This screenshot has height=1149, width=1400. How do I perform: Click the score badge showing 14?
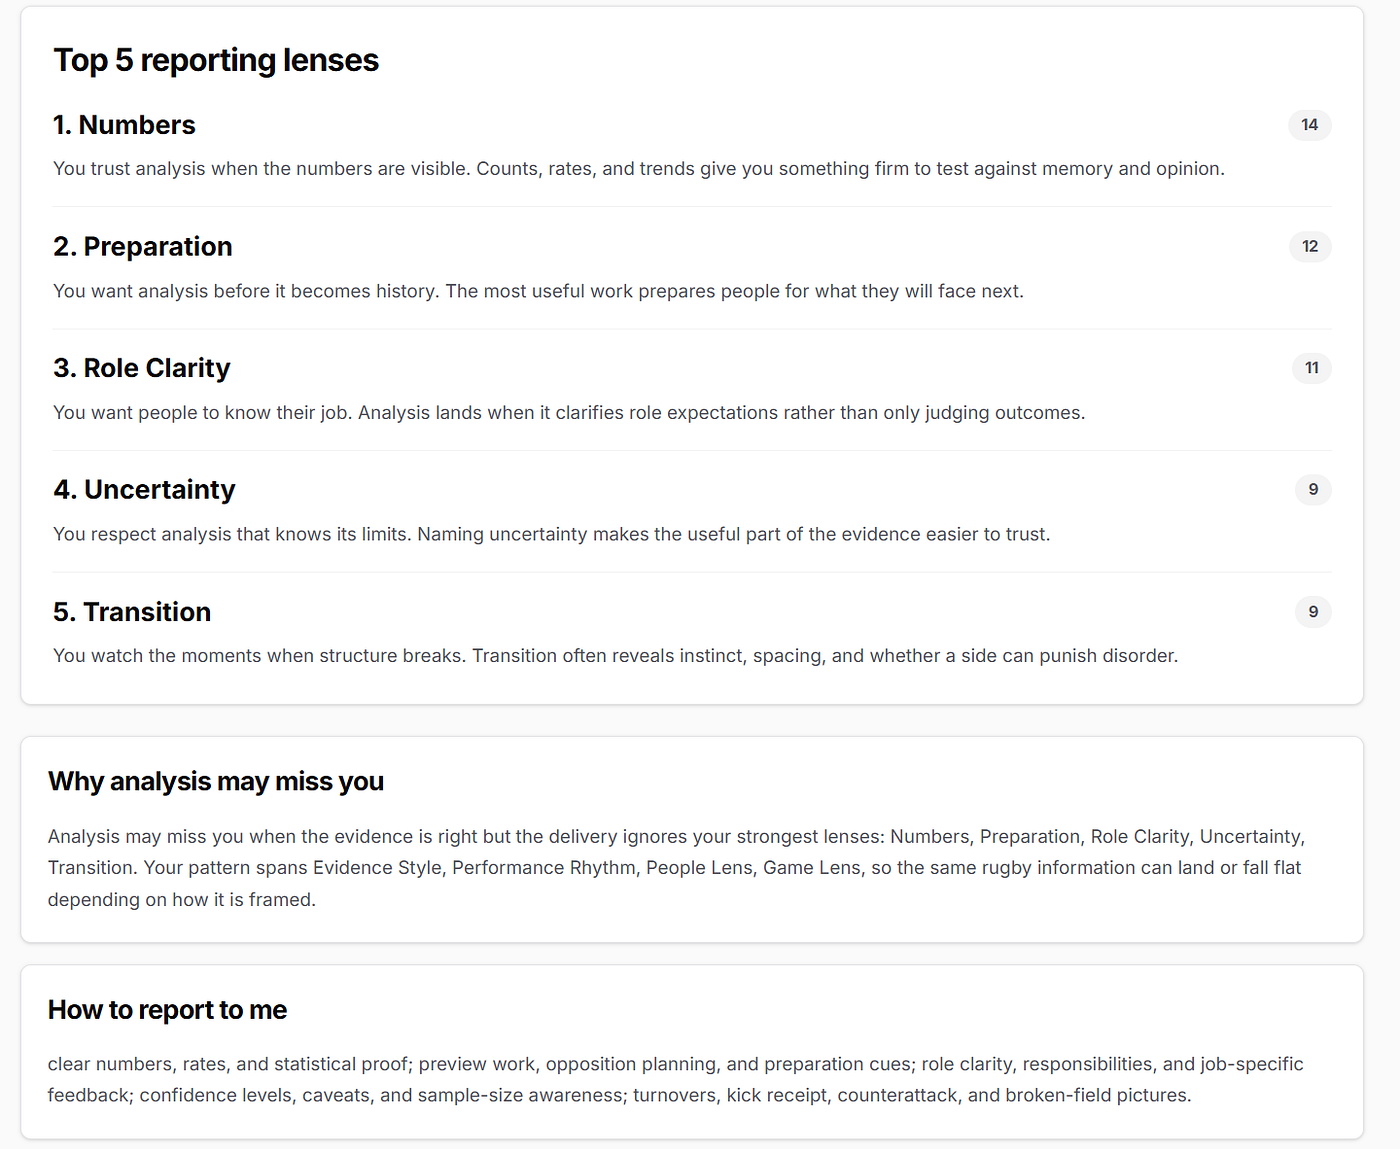point(1309,125)
